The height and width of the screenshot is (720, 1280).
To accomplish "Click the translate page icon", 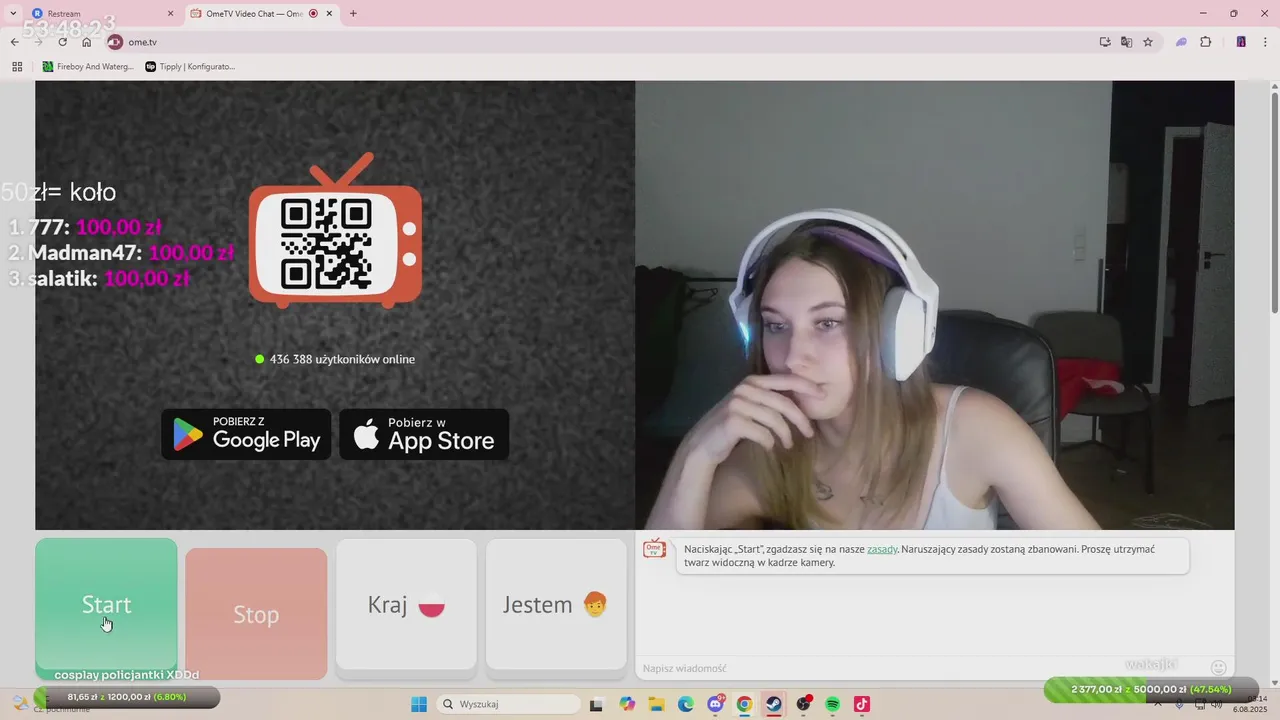I will pyautogui.click(x=1126, y=42).
